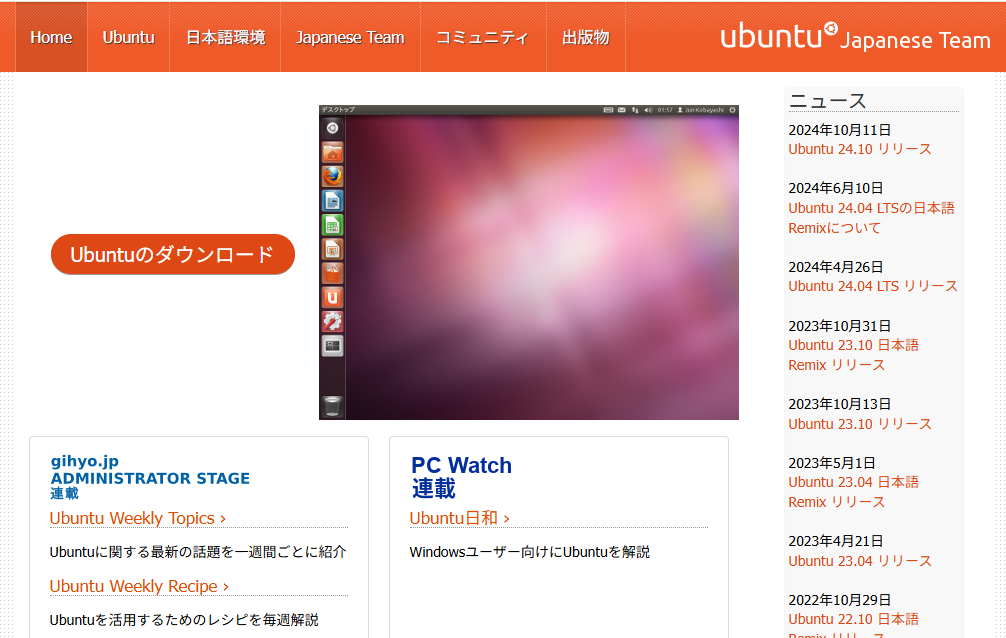Click the Firefox icon in the Ubuntu launcher

332,177
